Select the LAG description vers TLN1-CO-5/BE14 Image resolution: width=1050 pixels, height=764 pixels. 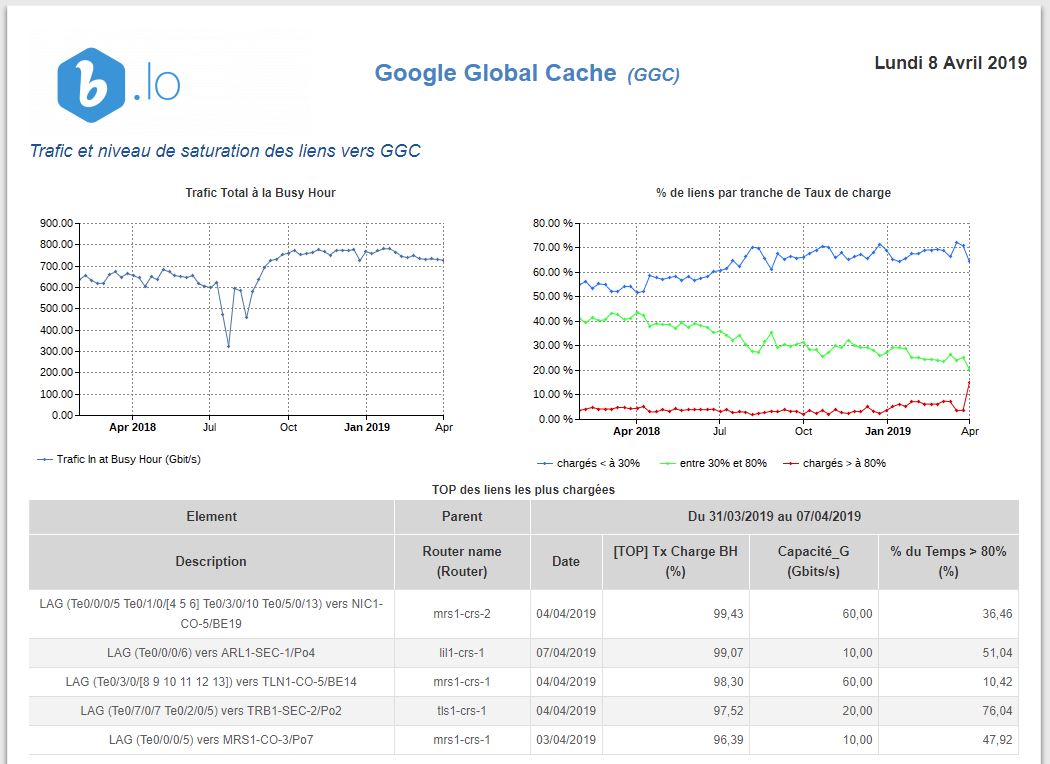pos(211,682)
